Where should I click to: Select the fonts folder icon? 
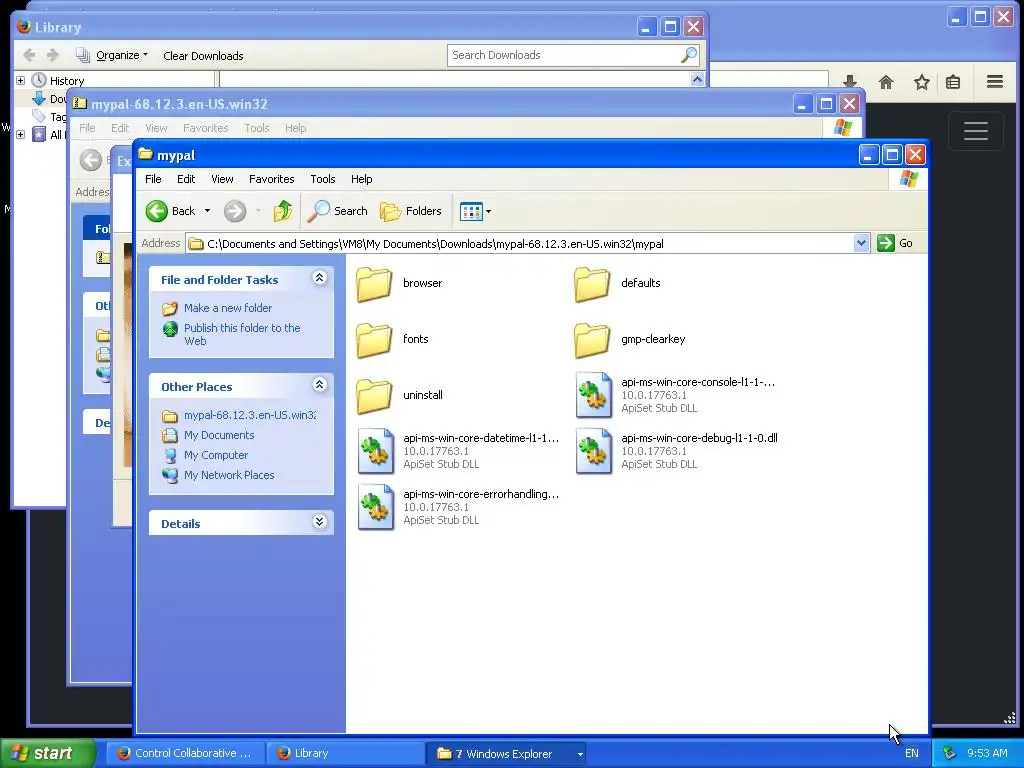374,340
